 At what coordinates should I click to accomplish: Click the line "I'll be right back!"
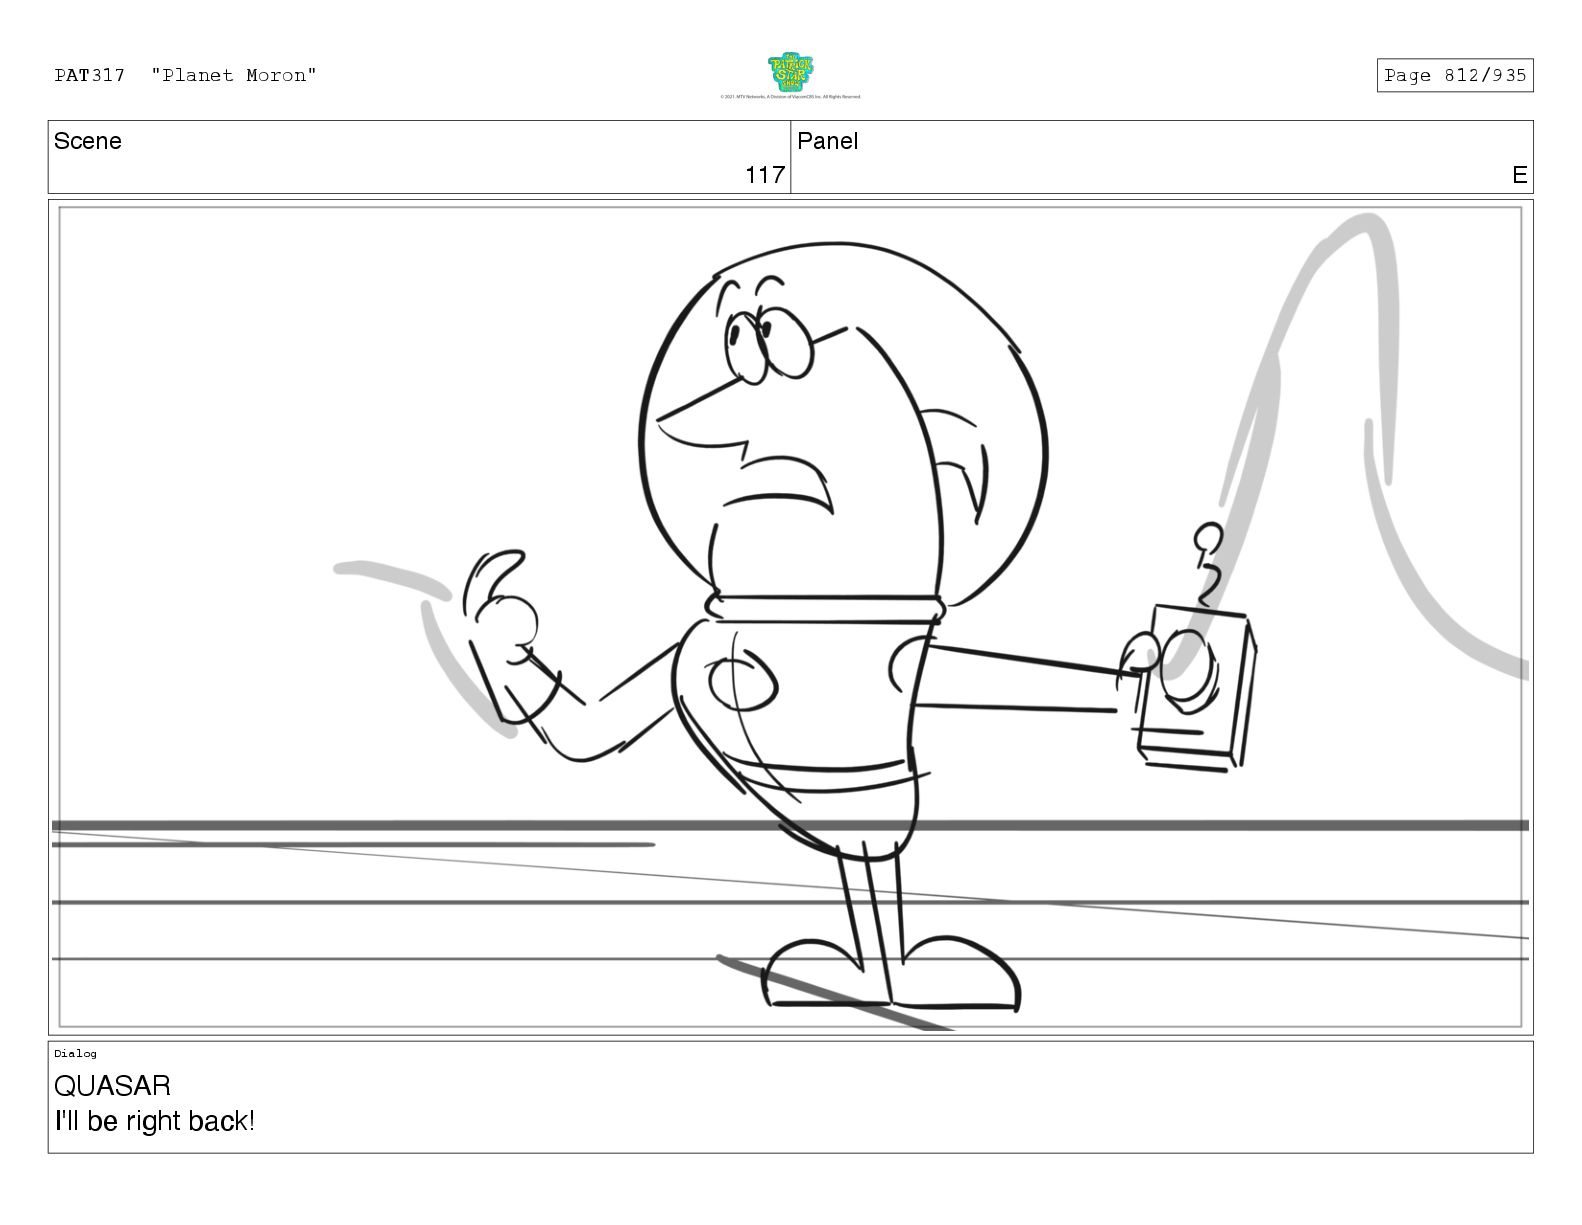(155, 1121)
